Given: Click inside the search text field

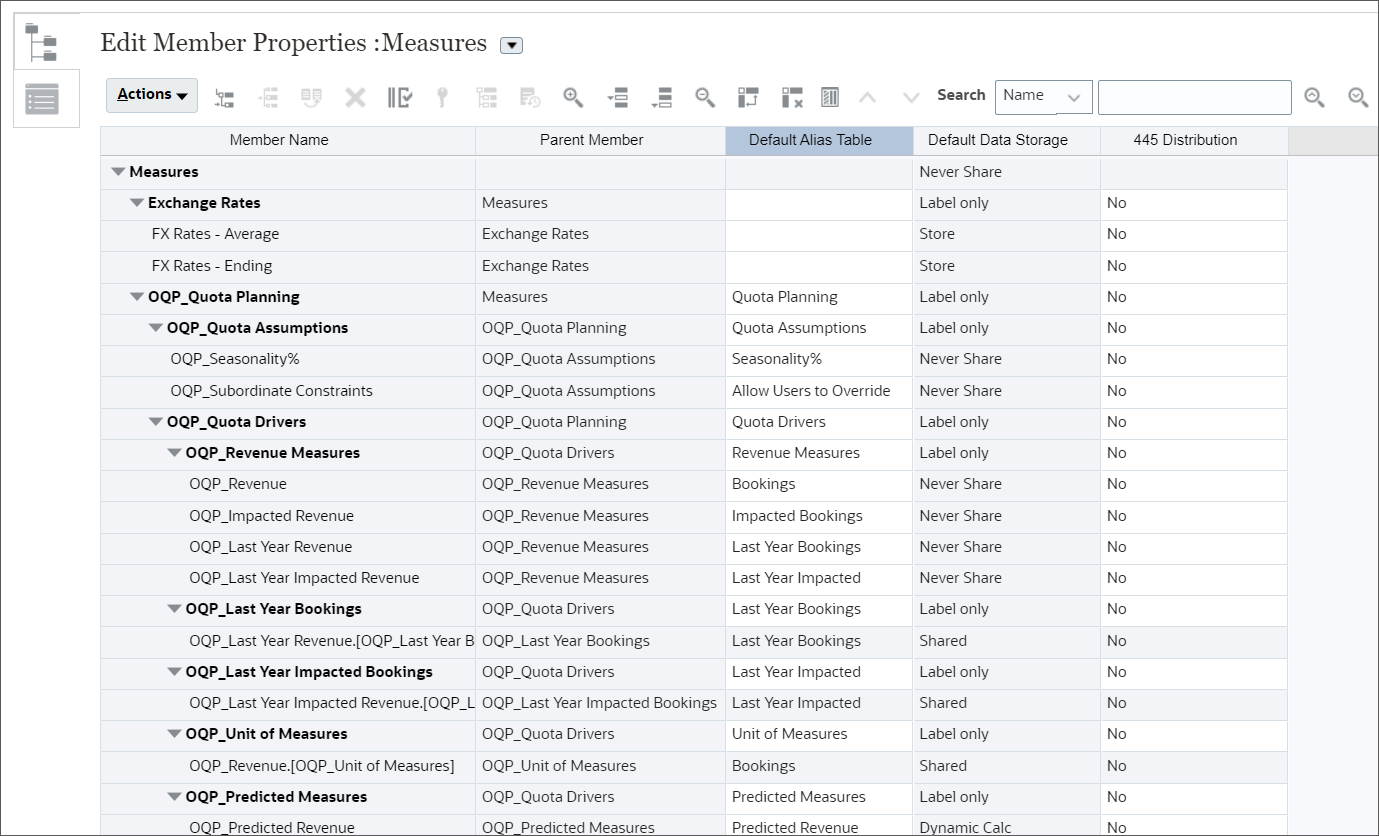Looking at the screenshot, I should (1194, 96).
